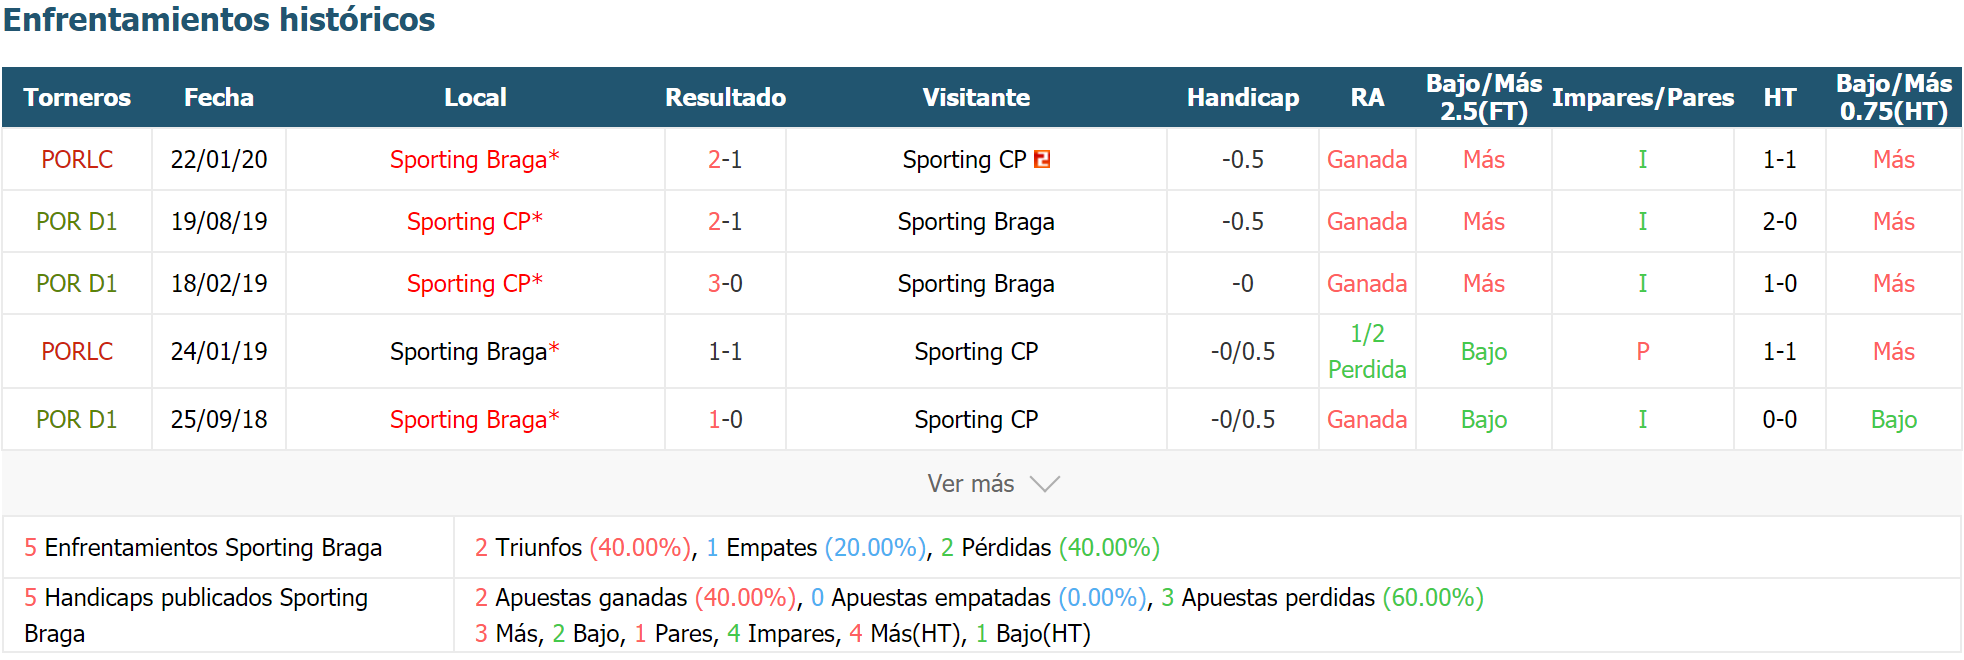This screenshot has width=1964, height=660.
Task: Open the 1-1 result on 24/01/19 row
Action: (x=725, y=351)
